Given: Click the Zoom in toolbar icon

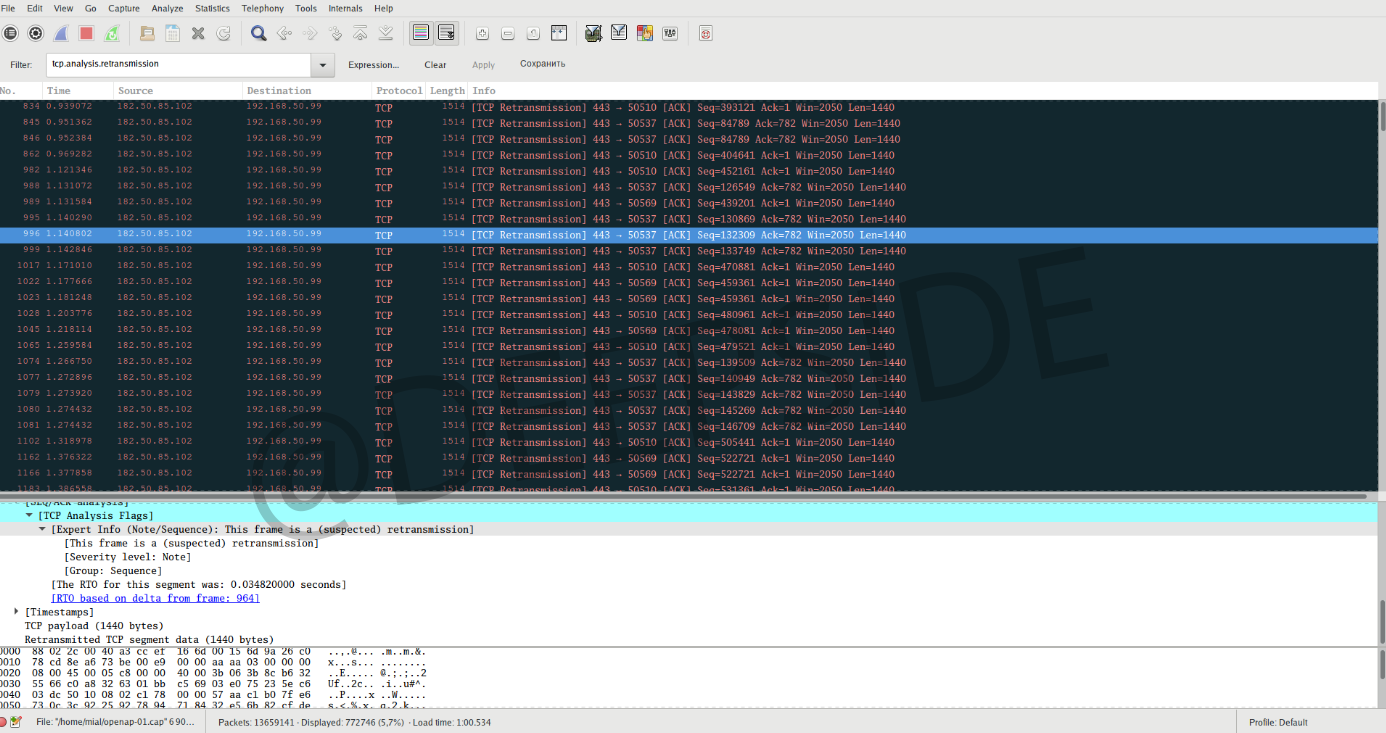Looking at the screenshot, I should point(482,33).
